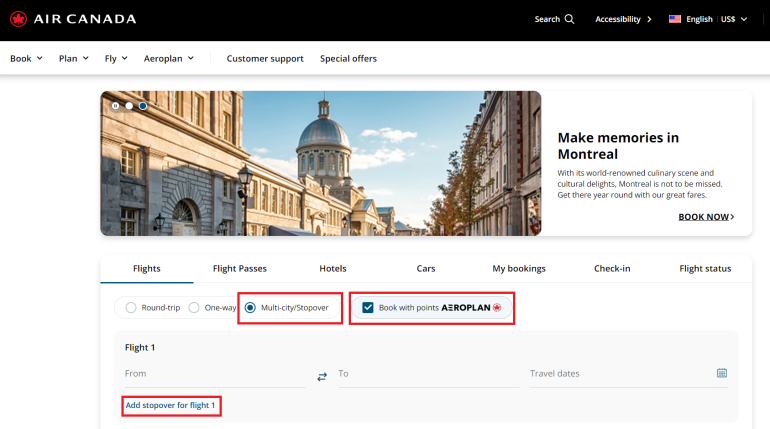The image size is (770, 429).
Task: Switch to the Flight Passes tab
Action: pos(239,268)
